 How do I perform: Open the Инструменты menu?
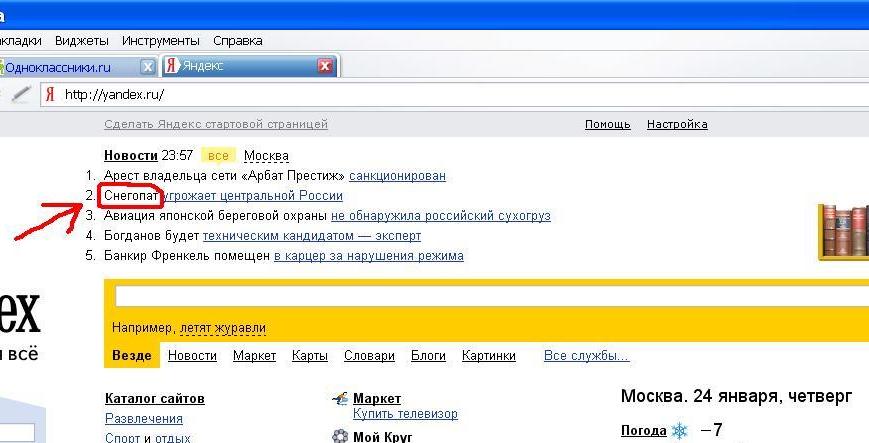pos(161,41)
